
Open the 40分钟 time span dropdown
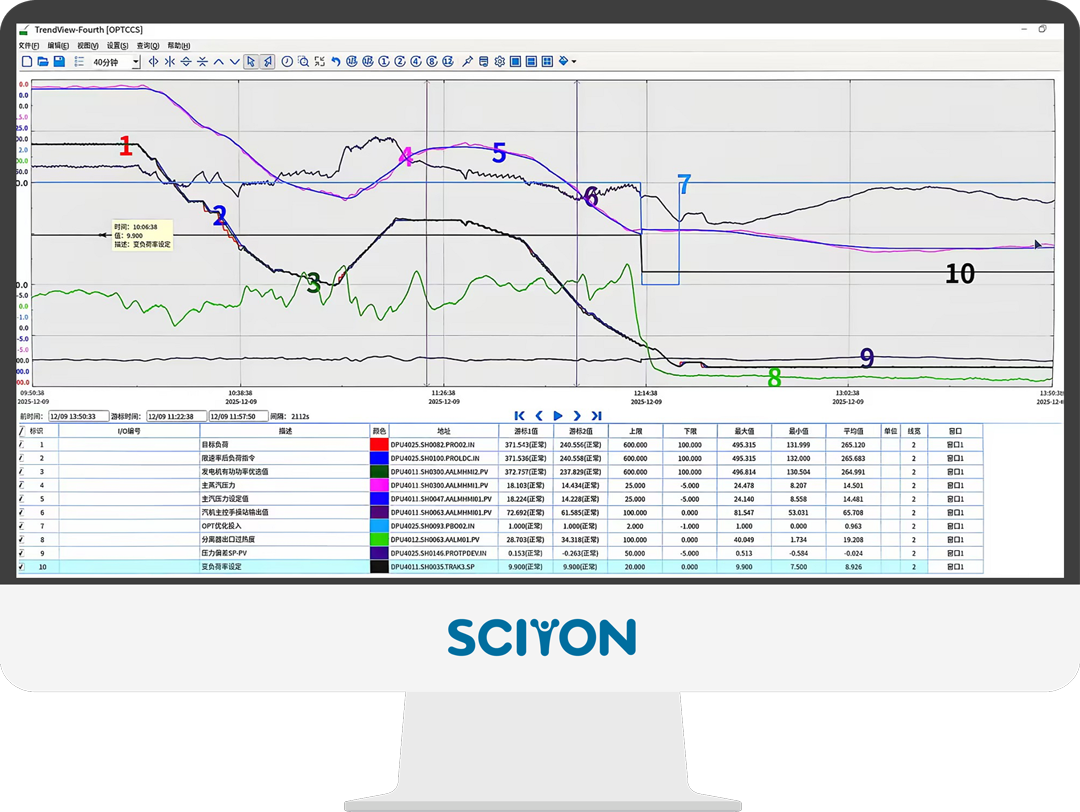[x=136, y=62]
